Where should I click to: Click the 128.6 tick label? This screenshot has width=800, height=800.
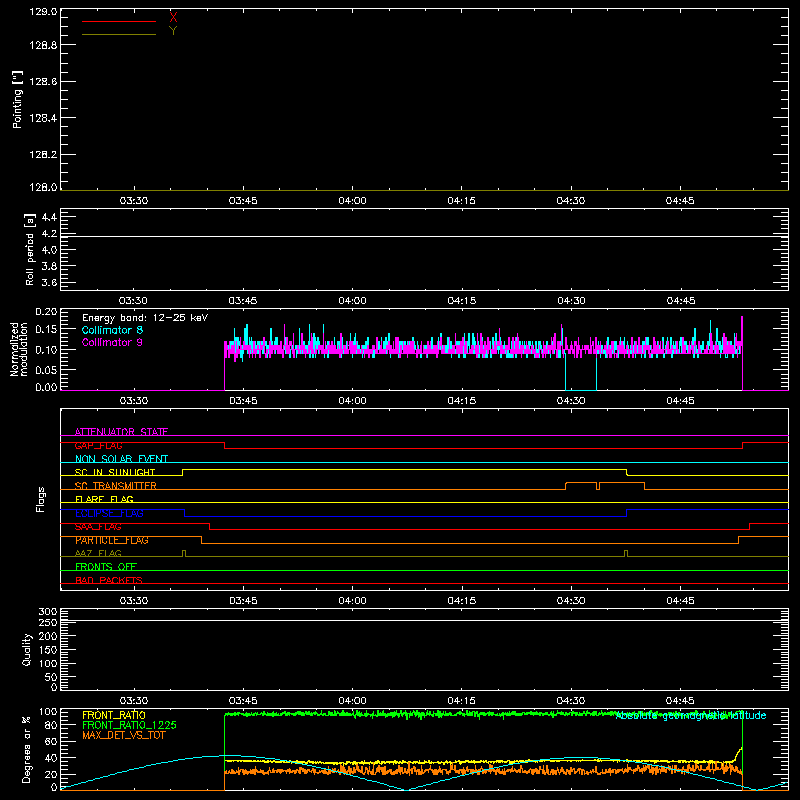[x=43, y=82]
